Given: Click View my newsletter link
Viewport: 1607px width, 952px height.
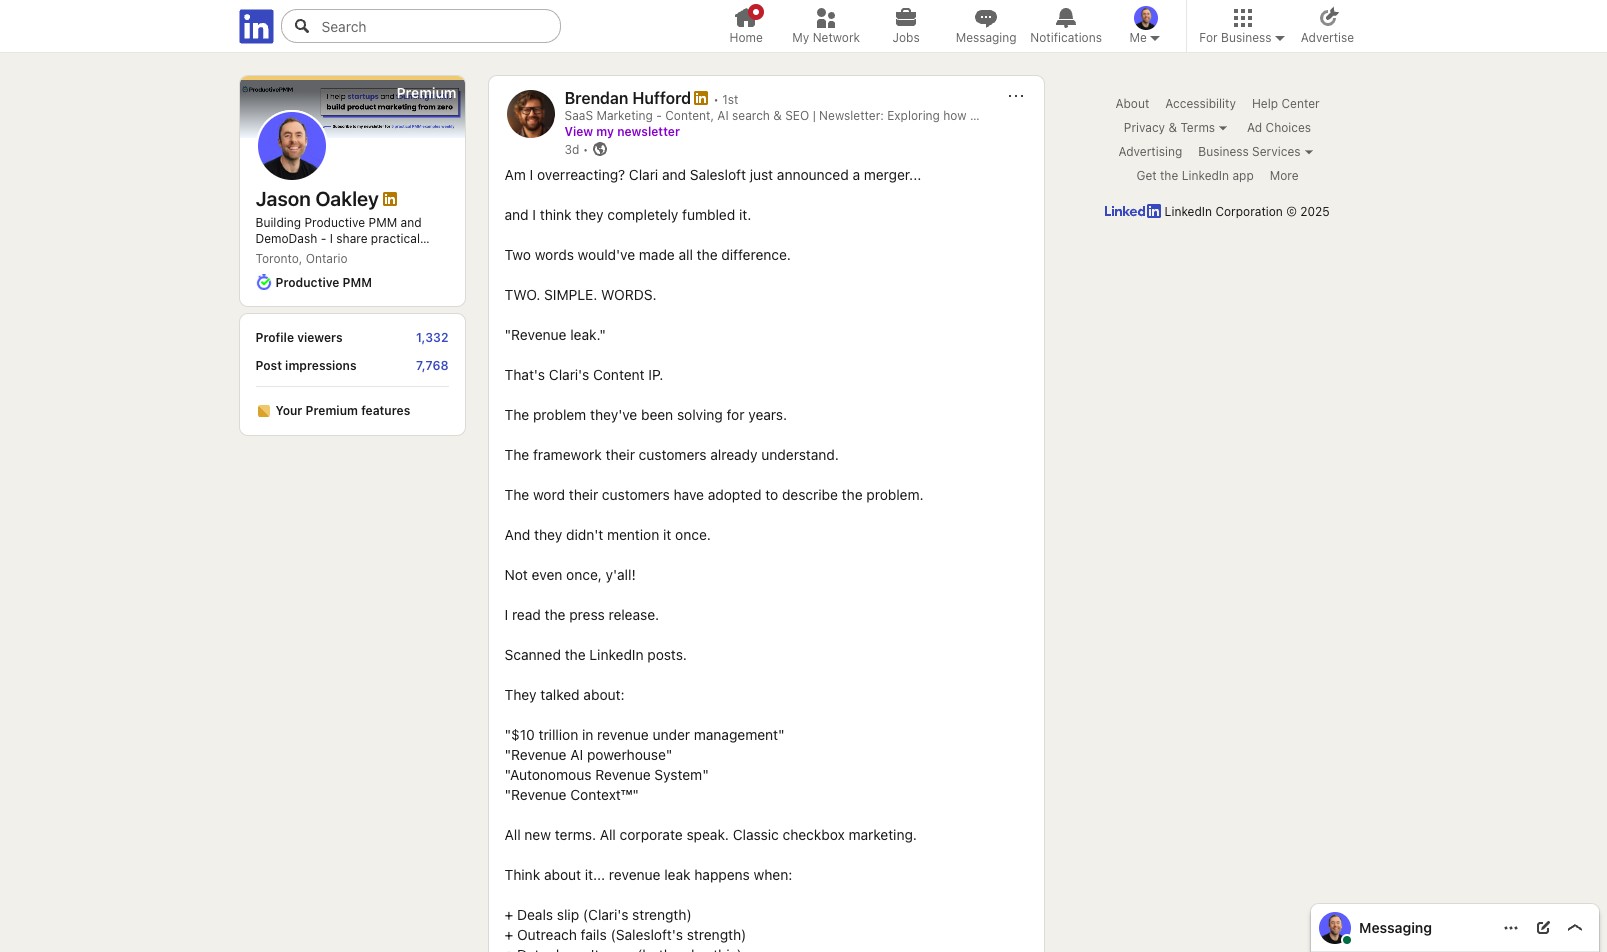Looking at the screenshot, I should point(622,132).
